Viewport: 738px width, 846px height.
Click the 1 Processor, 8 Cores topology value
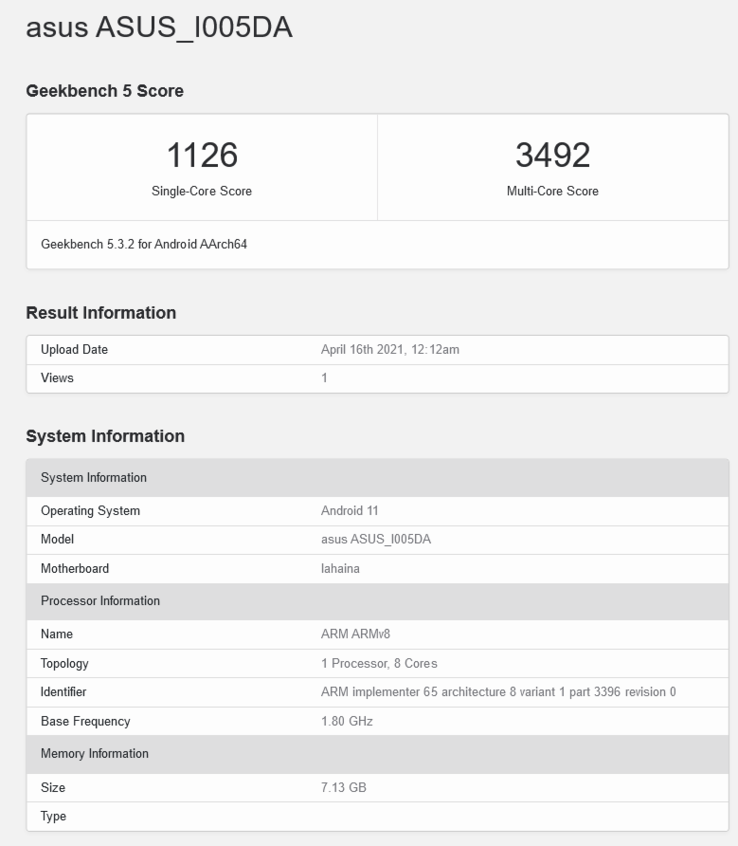coord(378,663)
